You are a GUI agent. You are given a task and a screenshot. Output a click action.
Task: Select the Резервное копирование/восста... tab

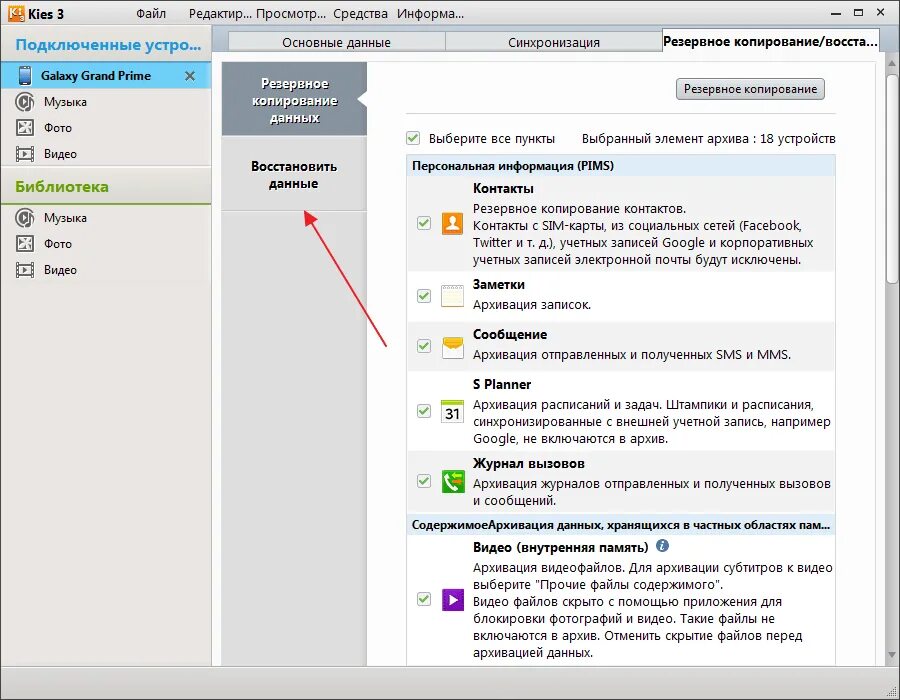tap(770, 41)
